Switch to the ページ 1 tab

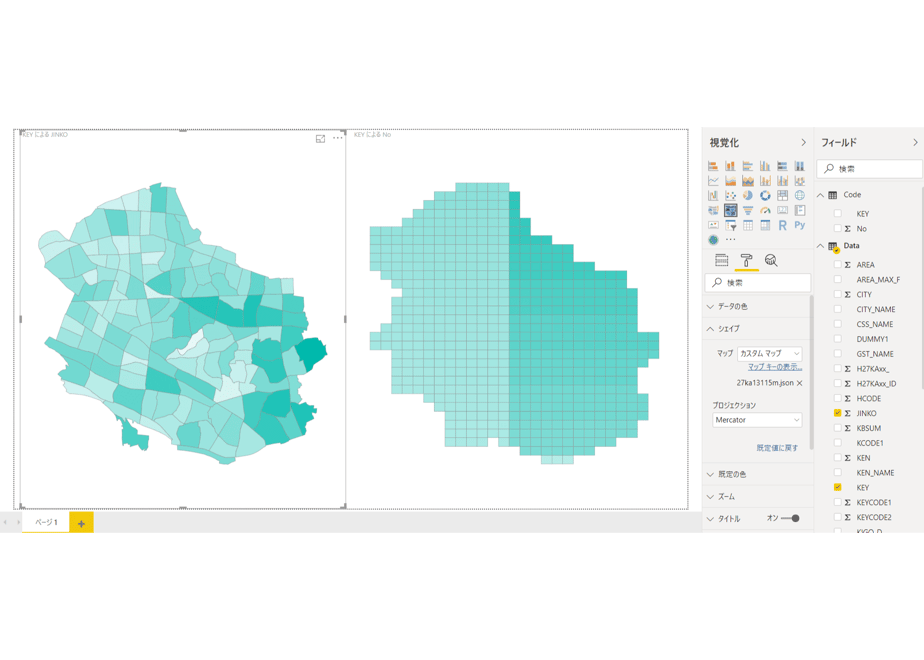click(46, 522)
